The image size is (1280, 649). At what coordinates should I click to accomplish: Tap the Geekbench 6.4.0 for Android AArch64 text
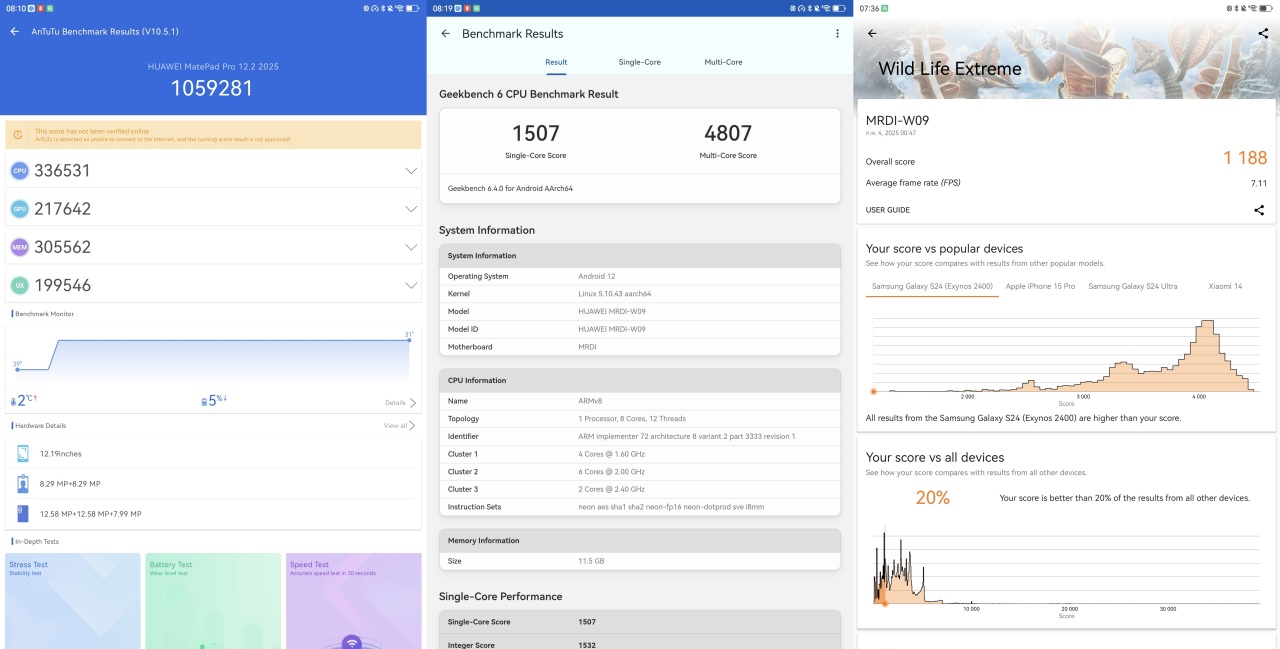click(510, 188)
